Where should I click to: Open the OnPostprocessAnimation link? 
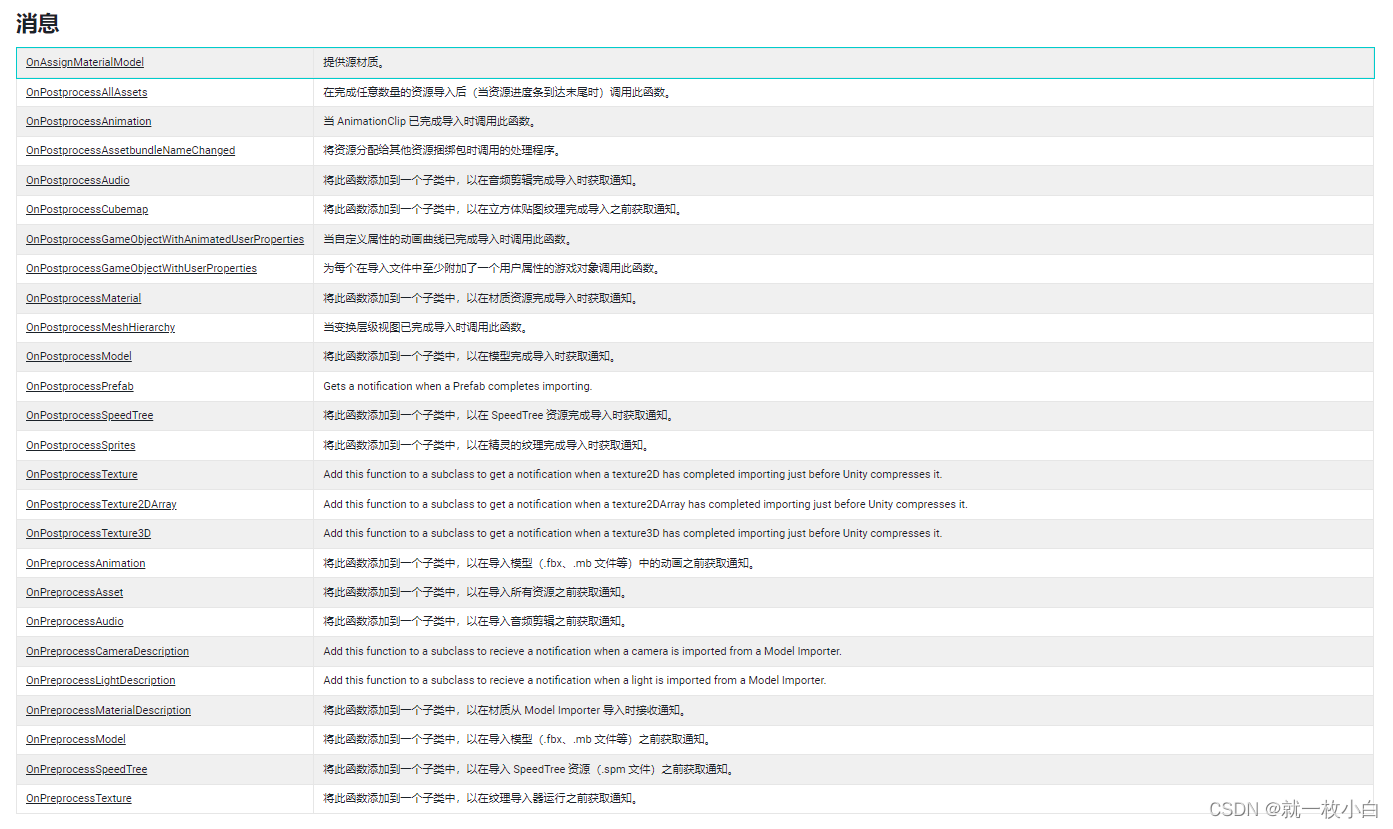[89, 121]
